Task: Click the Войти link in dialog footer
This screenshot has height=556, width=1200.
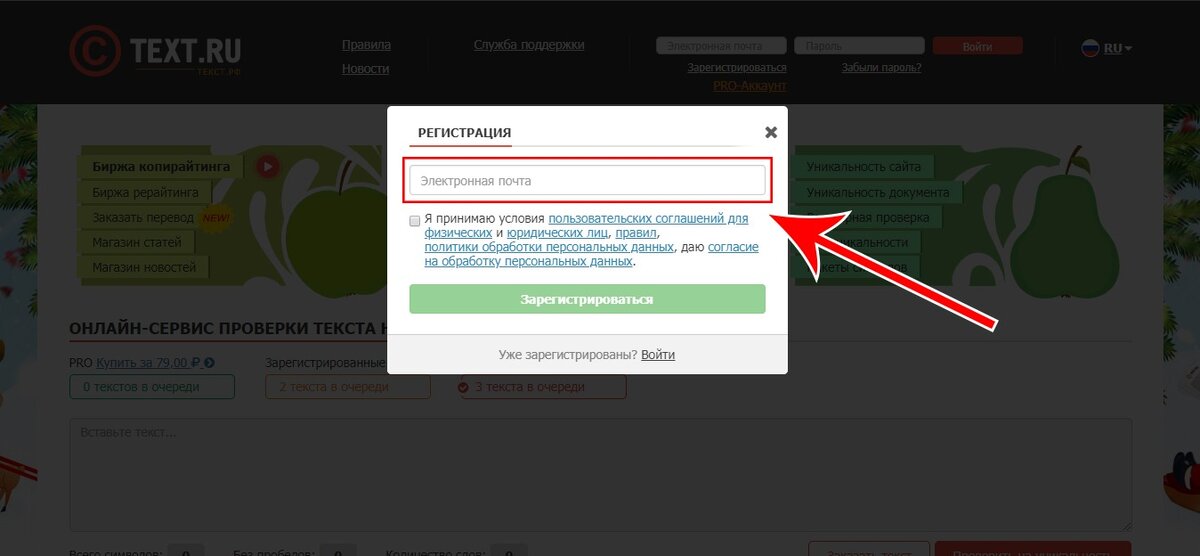Action: tap(658, 355)
